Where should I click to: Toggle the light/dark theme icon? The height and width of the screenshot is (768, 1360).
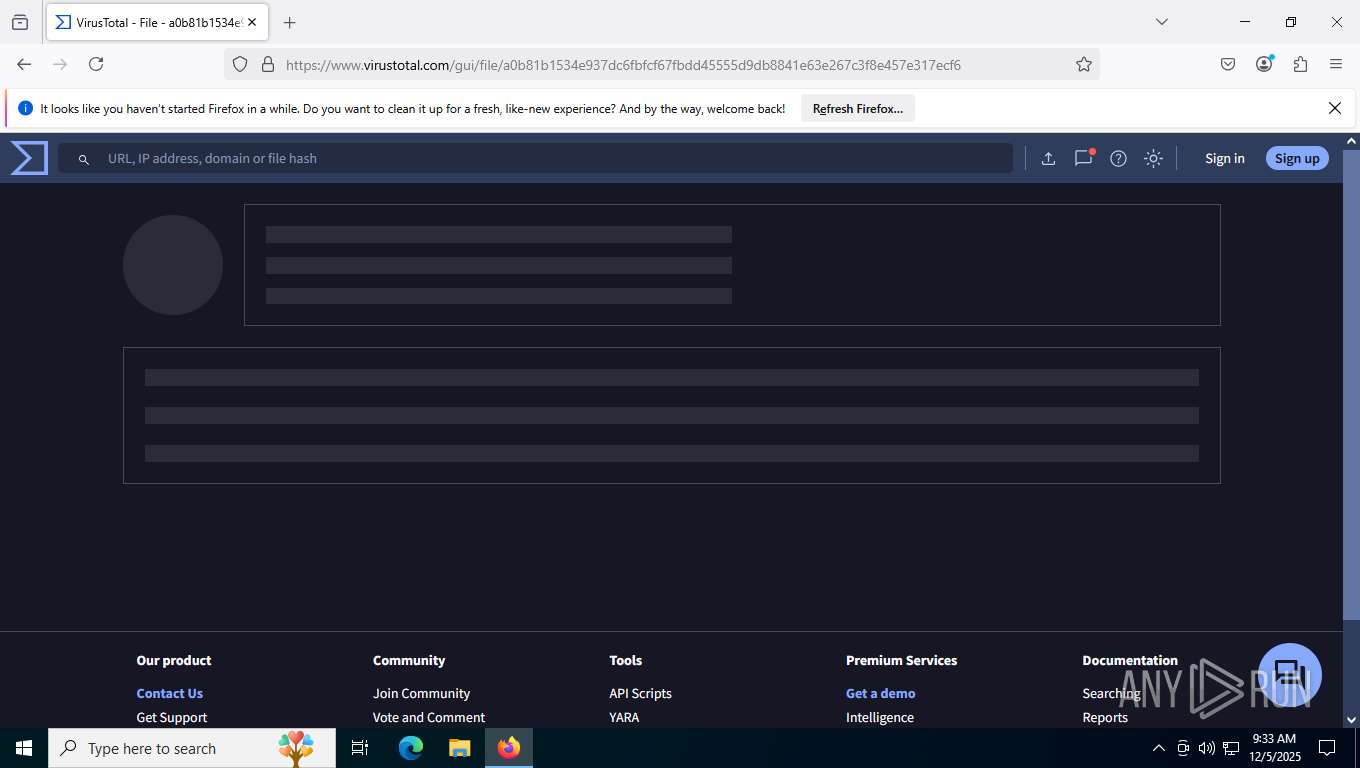pos(1153,158)
